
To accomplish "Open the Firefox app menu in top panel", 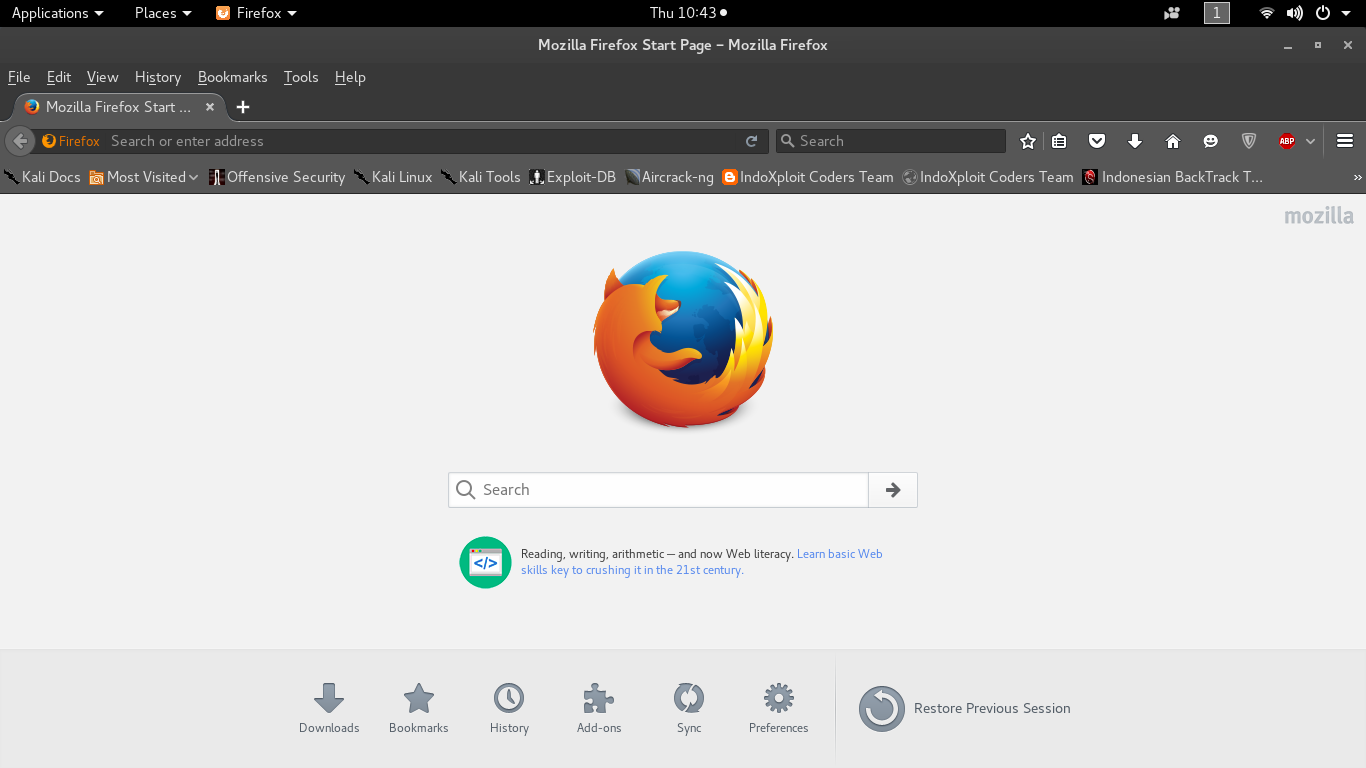I will (x=257, y=13).
